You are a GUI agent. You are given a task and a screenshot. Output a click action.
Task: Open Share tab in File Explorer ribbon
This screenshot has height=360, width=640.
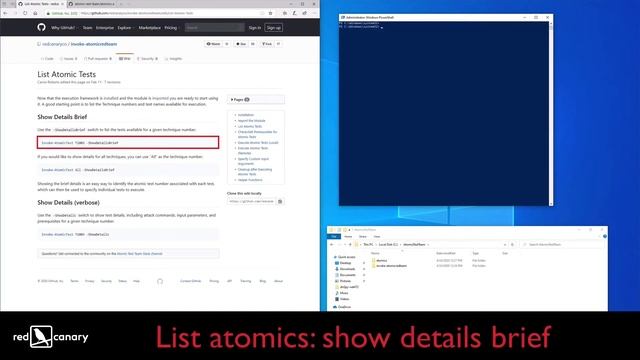(362, 236)
